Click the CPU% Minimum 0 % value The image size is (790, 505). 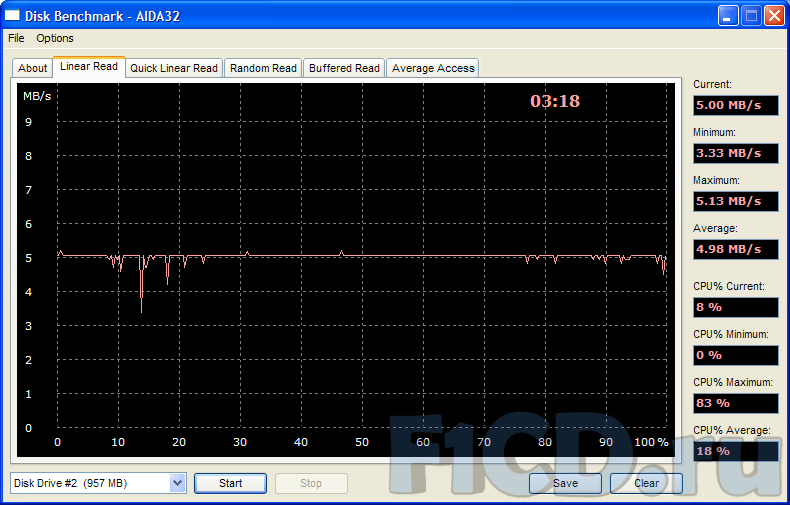click(736, 355)
